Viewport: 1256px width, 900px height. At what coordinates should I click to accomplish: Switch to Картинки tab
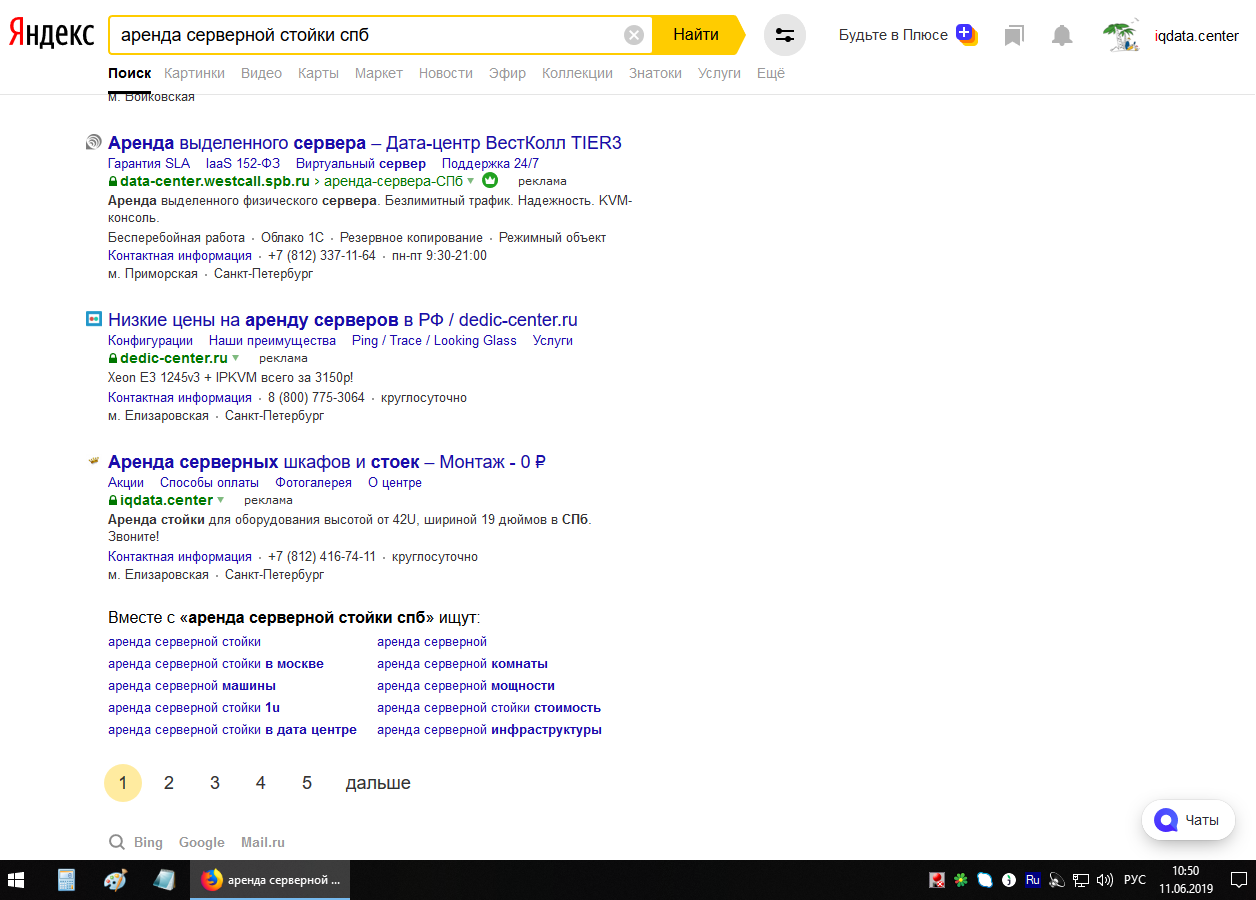click(x=195, y=73)
